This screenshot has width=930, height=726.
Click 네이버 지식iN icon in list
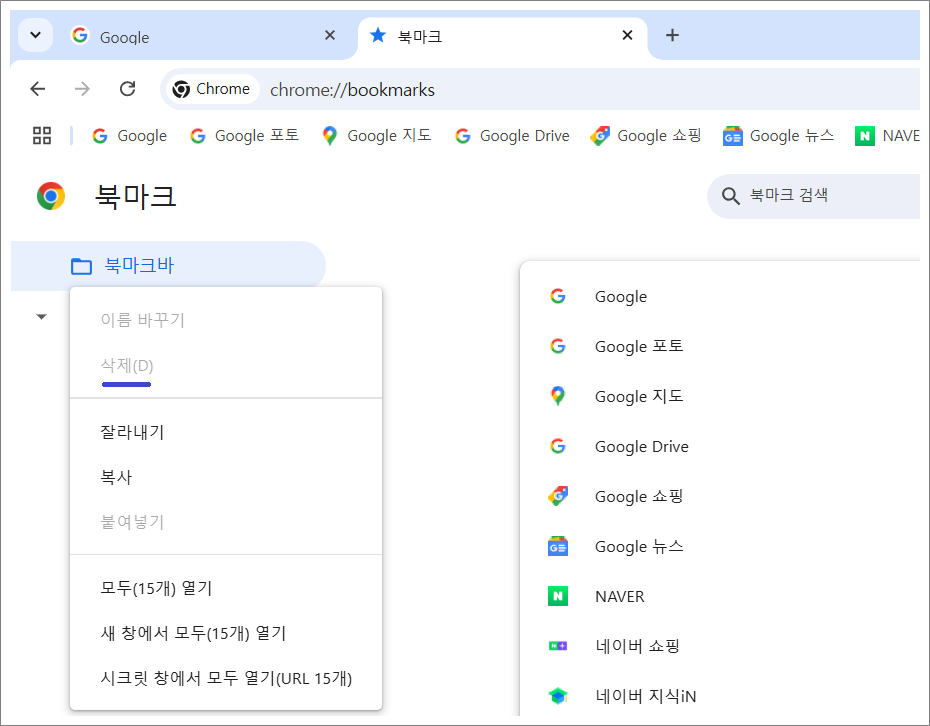[558, 696]
